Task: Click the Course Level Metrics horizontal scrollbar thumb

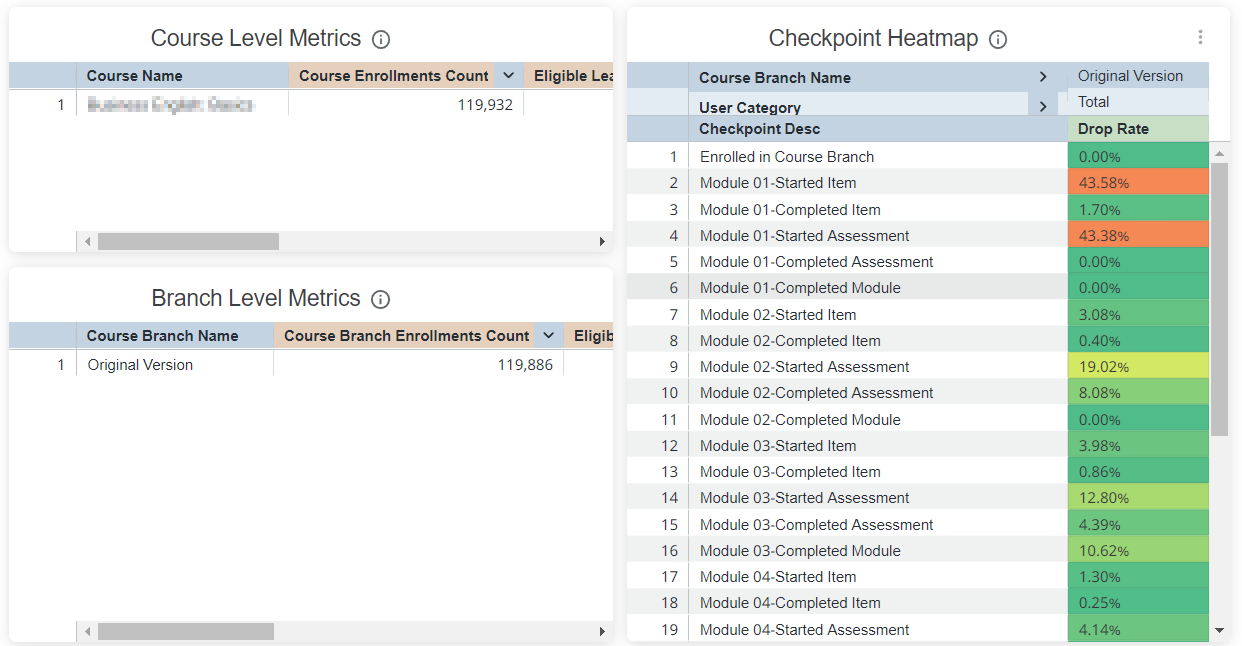Action: pos(188,242)
